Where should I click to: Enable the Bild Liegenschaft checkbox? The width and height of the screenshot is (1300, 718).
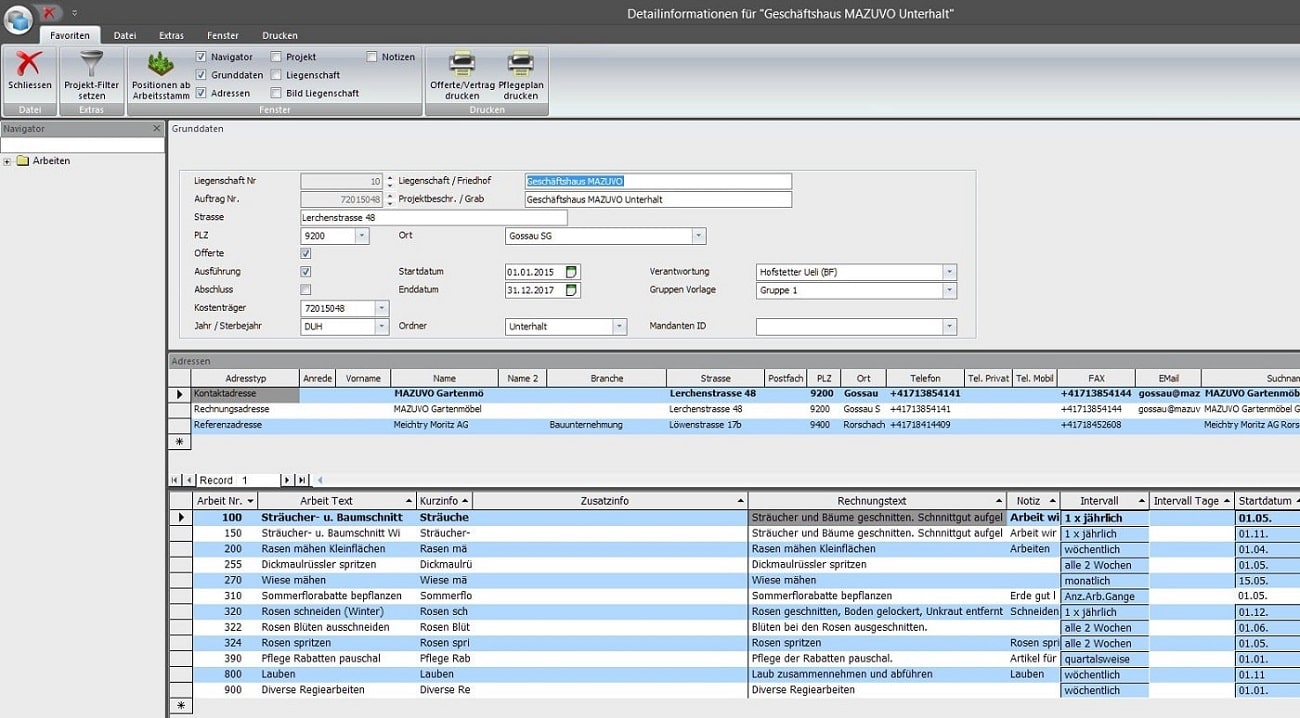pos(276,93)
